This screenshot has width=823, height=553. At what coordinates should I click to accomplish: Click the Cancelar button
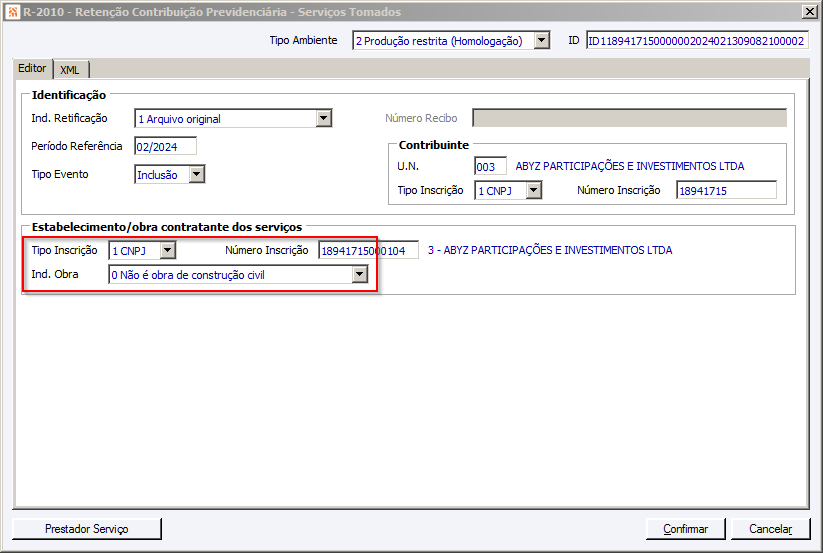[x=771, y=529]
